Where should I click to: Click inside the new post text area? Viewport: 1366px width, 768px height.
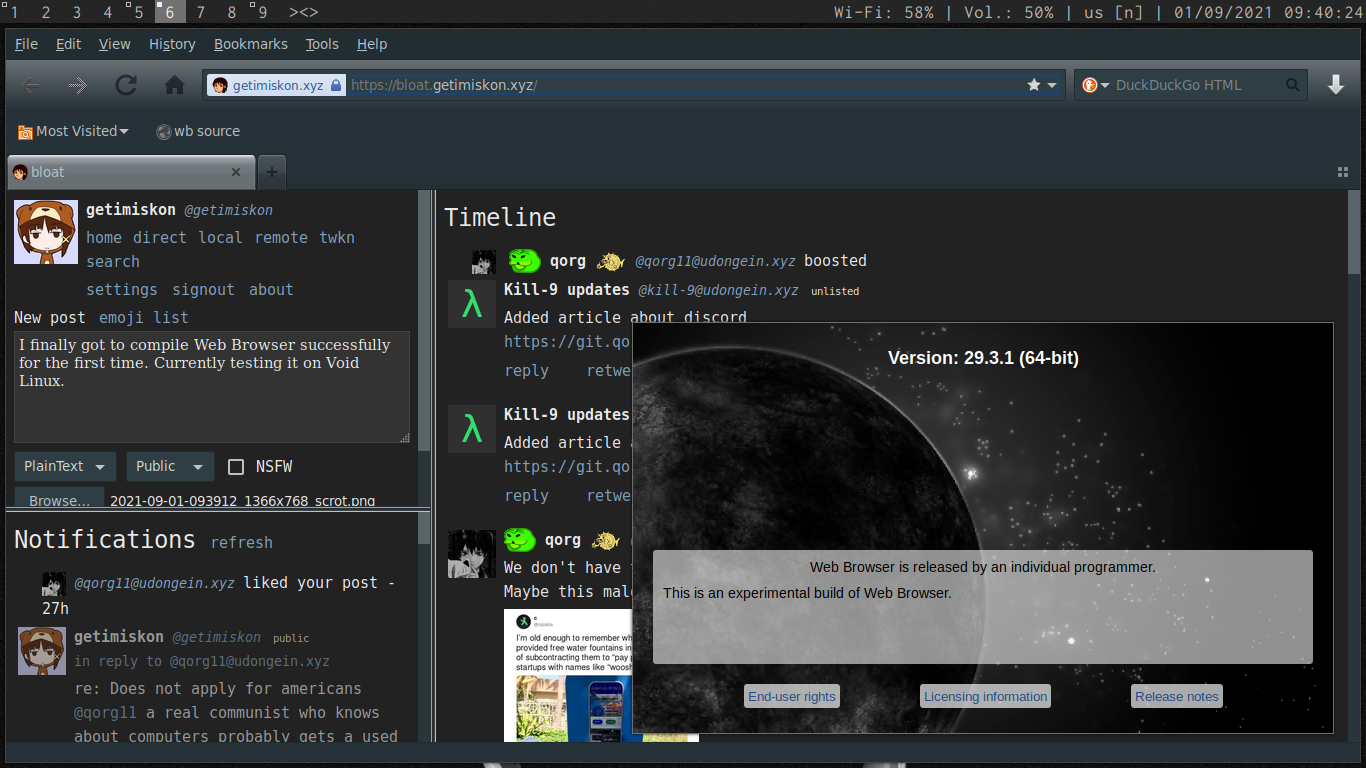[x=212, y=387]
